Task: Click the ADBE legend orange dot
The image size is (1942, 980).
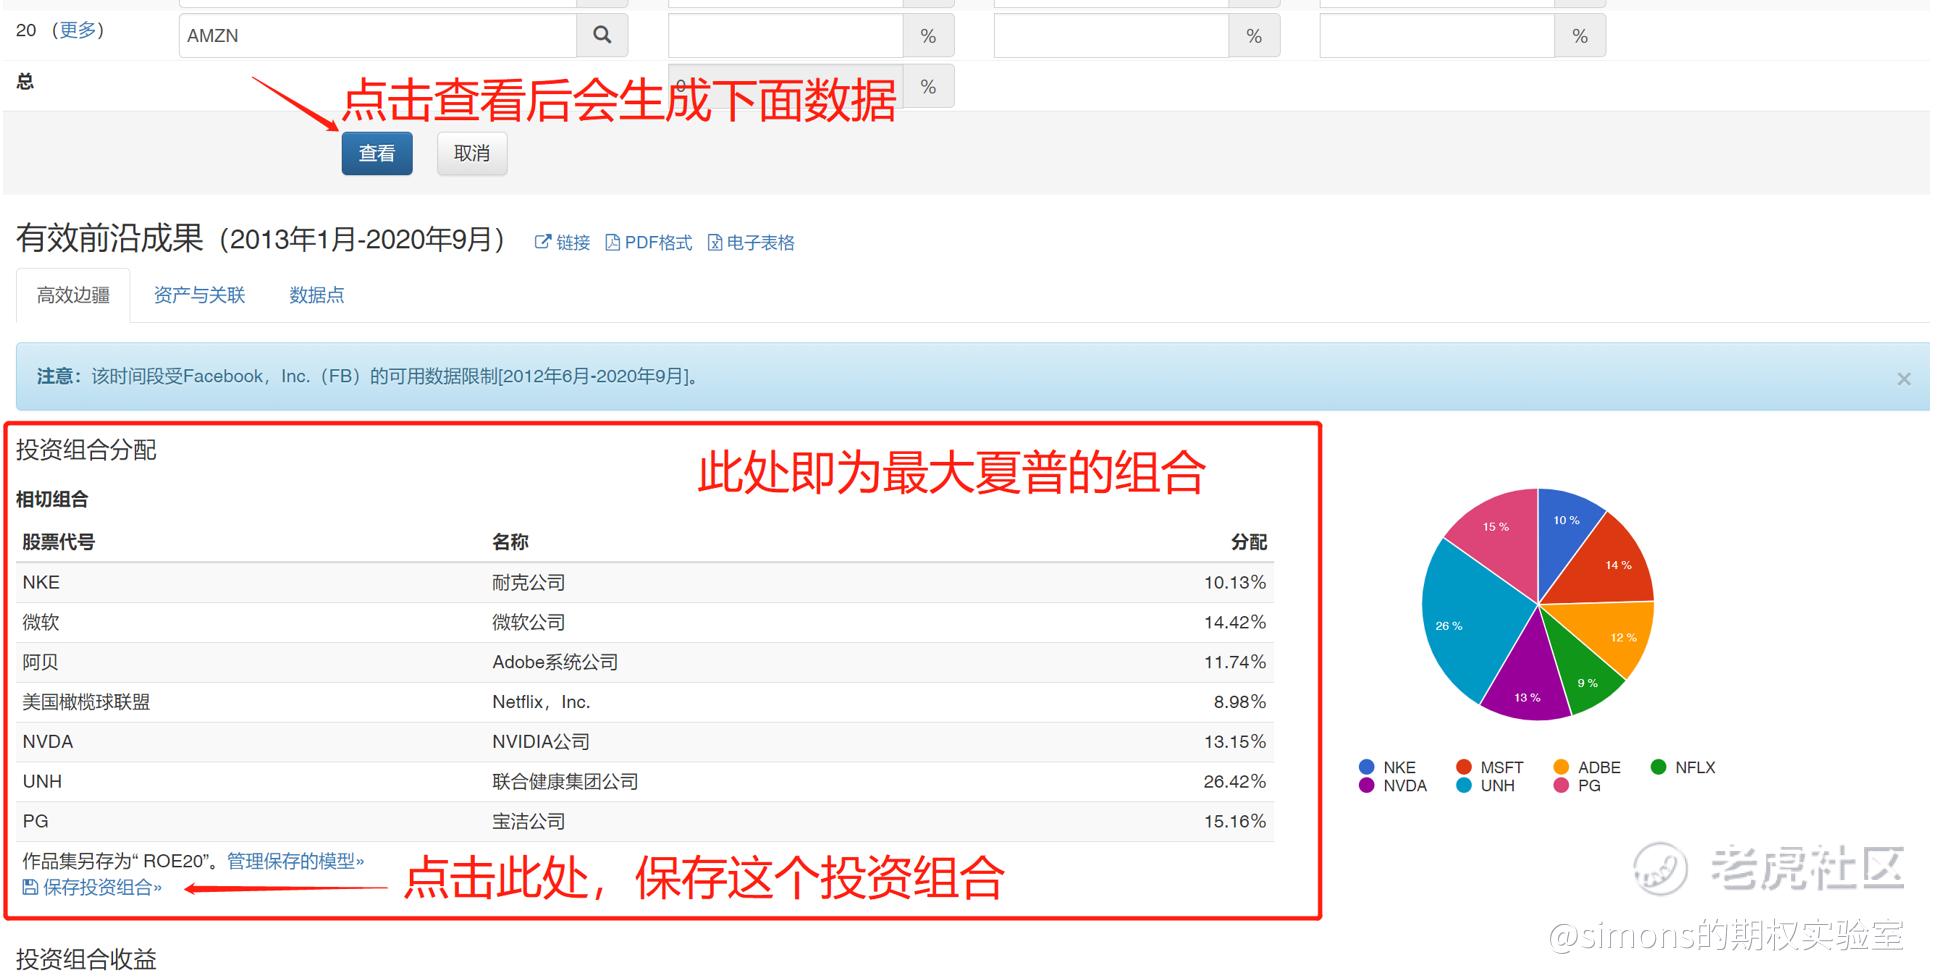Action: point(1561,767)
